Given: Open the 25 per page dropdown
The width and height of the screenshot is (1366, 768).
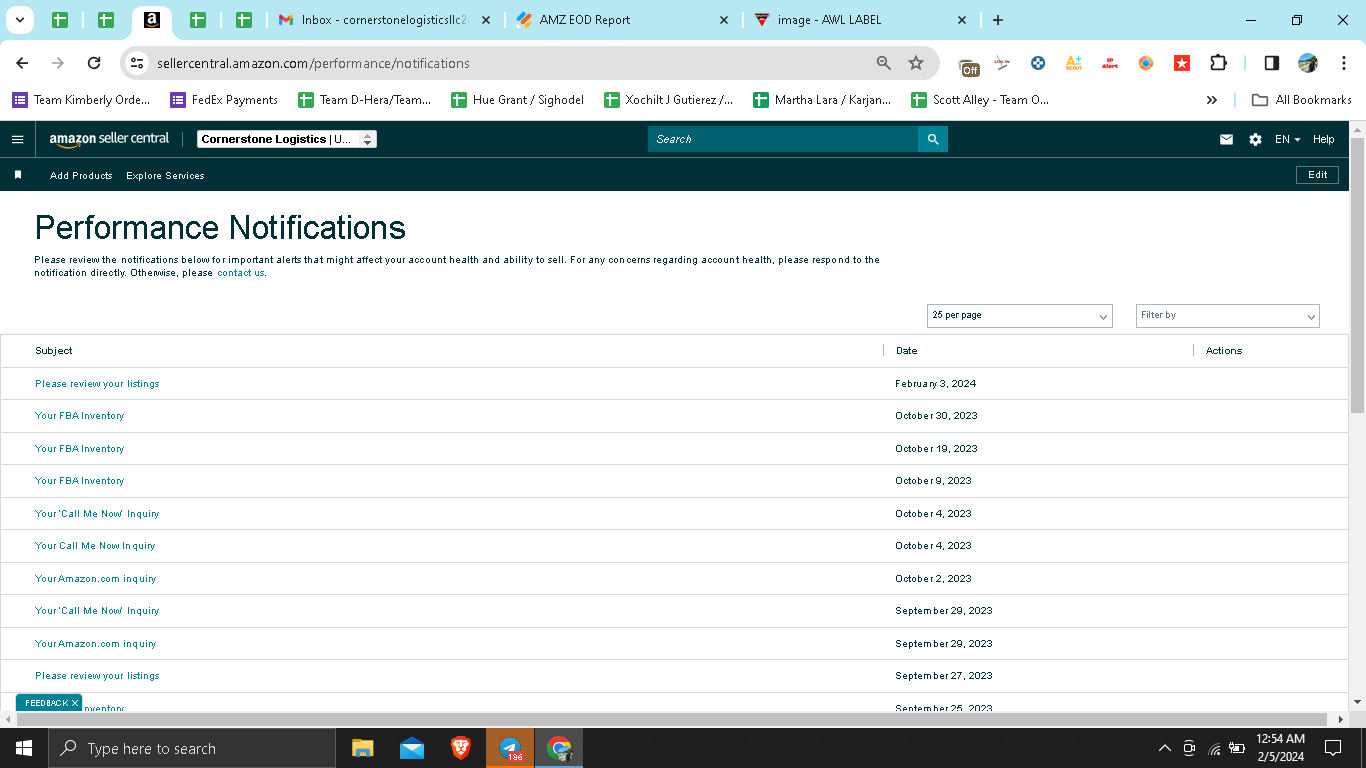Looking at the screenshot, I should 1020,316.
